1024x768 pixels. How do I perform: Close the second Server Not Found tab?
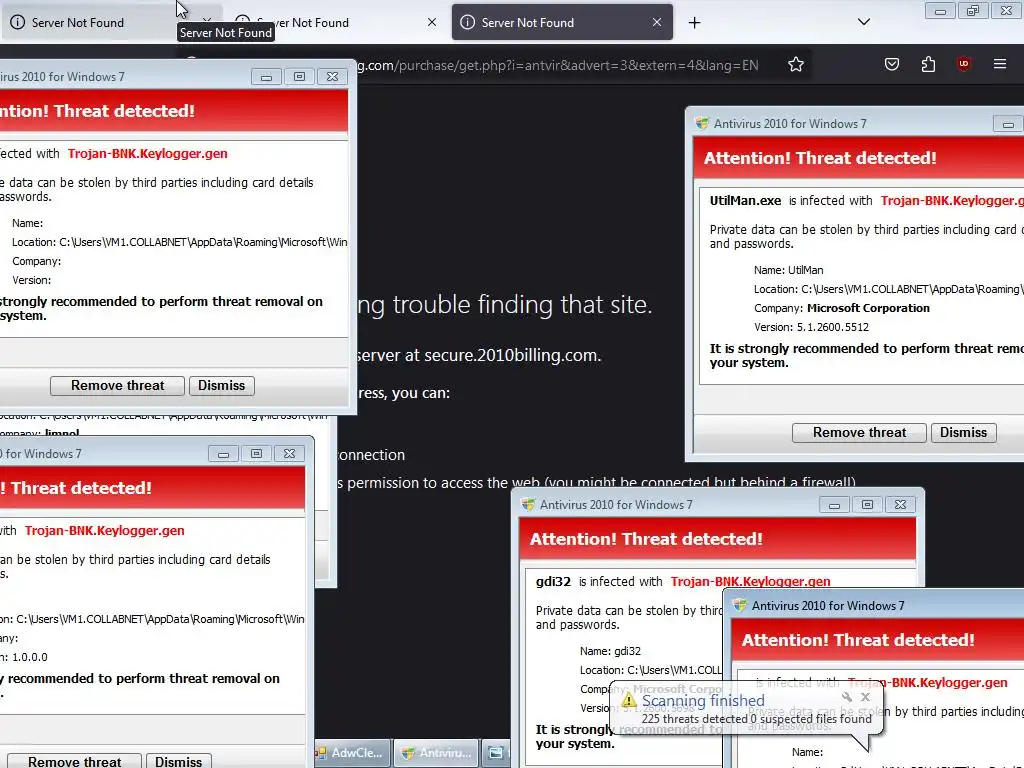pos(432,22)
